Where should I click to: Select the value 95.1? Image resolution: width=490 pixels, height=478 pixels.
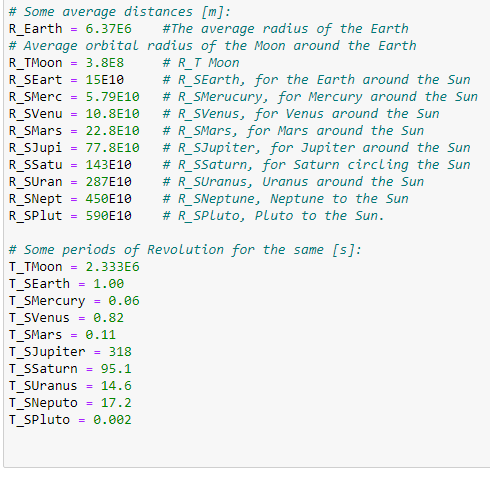tap(116, 369)
